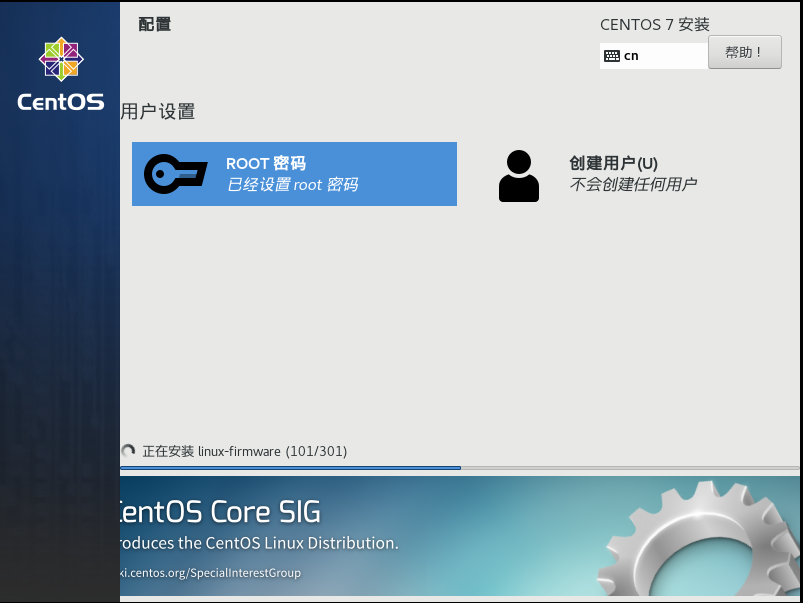Viewport: 803px width, 603px height.
Task: Click the centos.org/SpecialInterestGroup link in banner
Action: [210, 573]
